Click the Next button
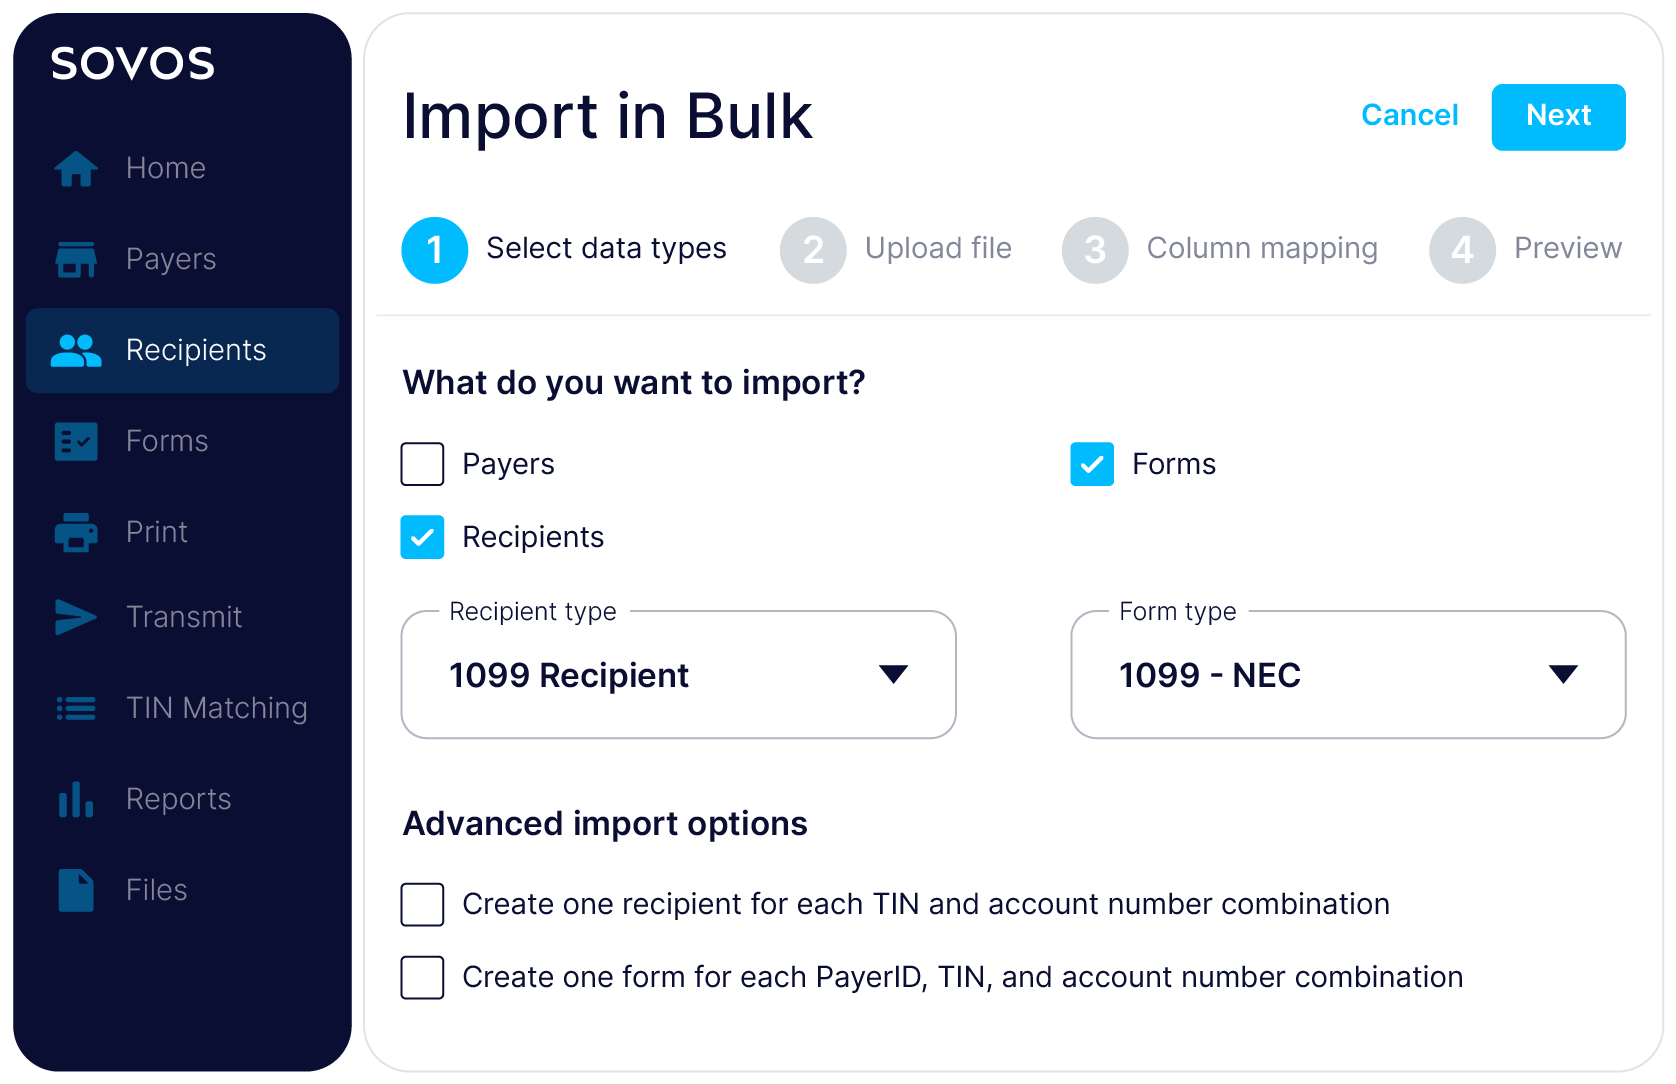The height and width of the screenshot is (1084, 1676). coord(1558,116)
